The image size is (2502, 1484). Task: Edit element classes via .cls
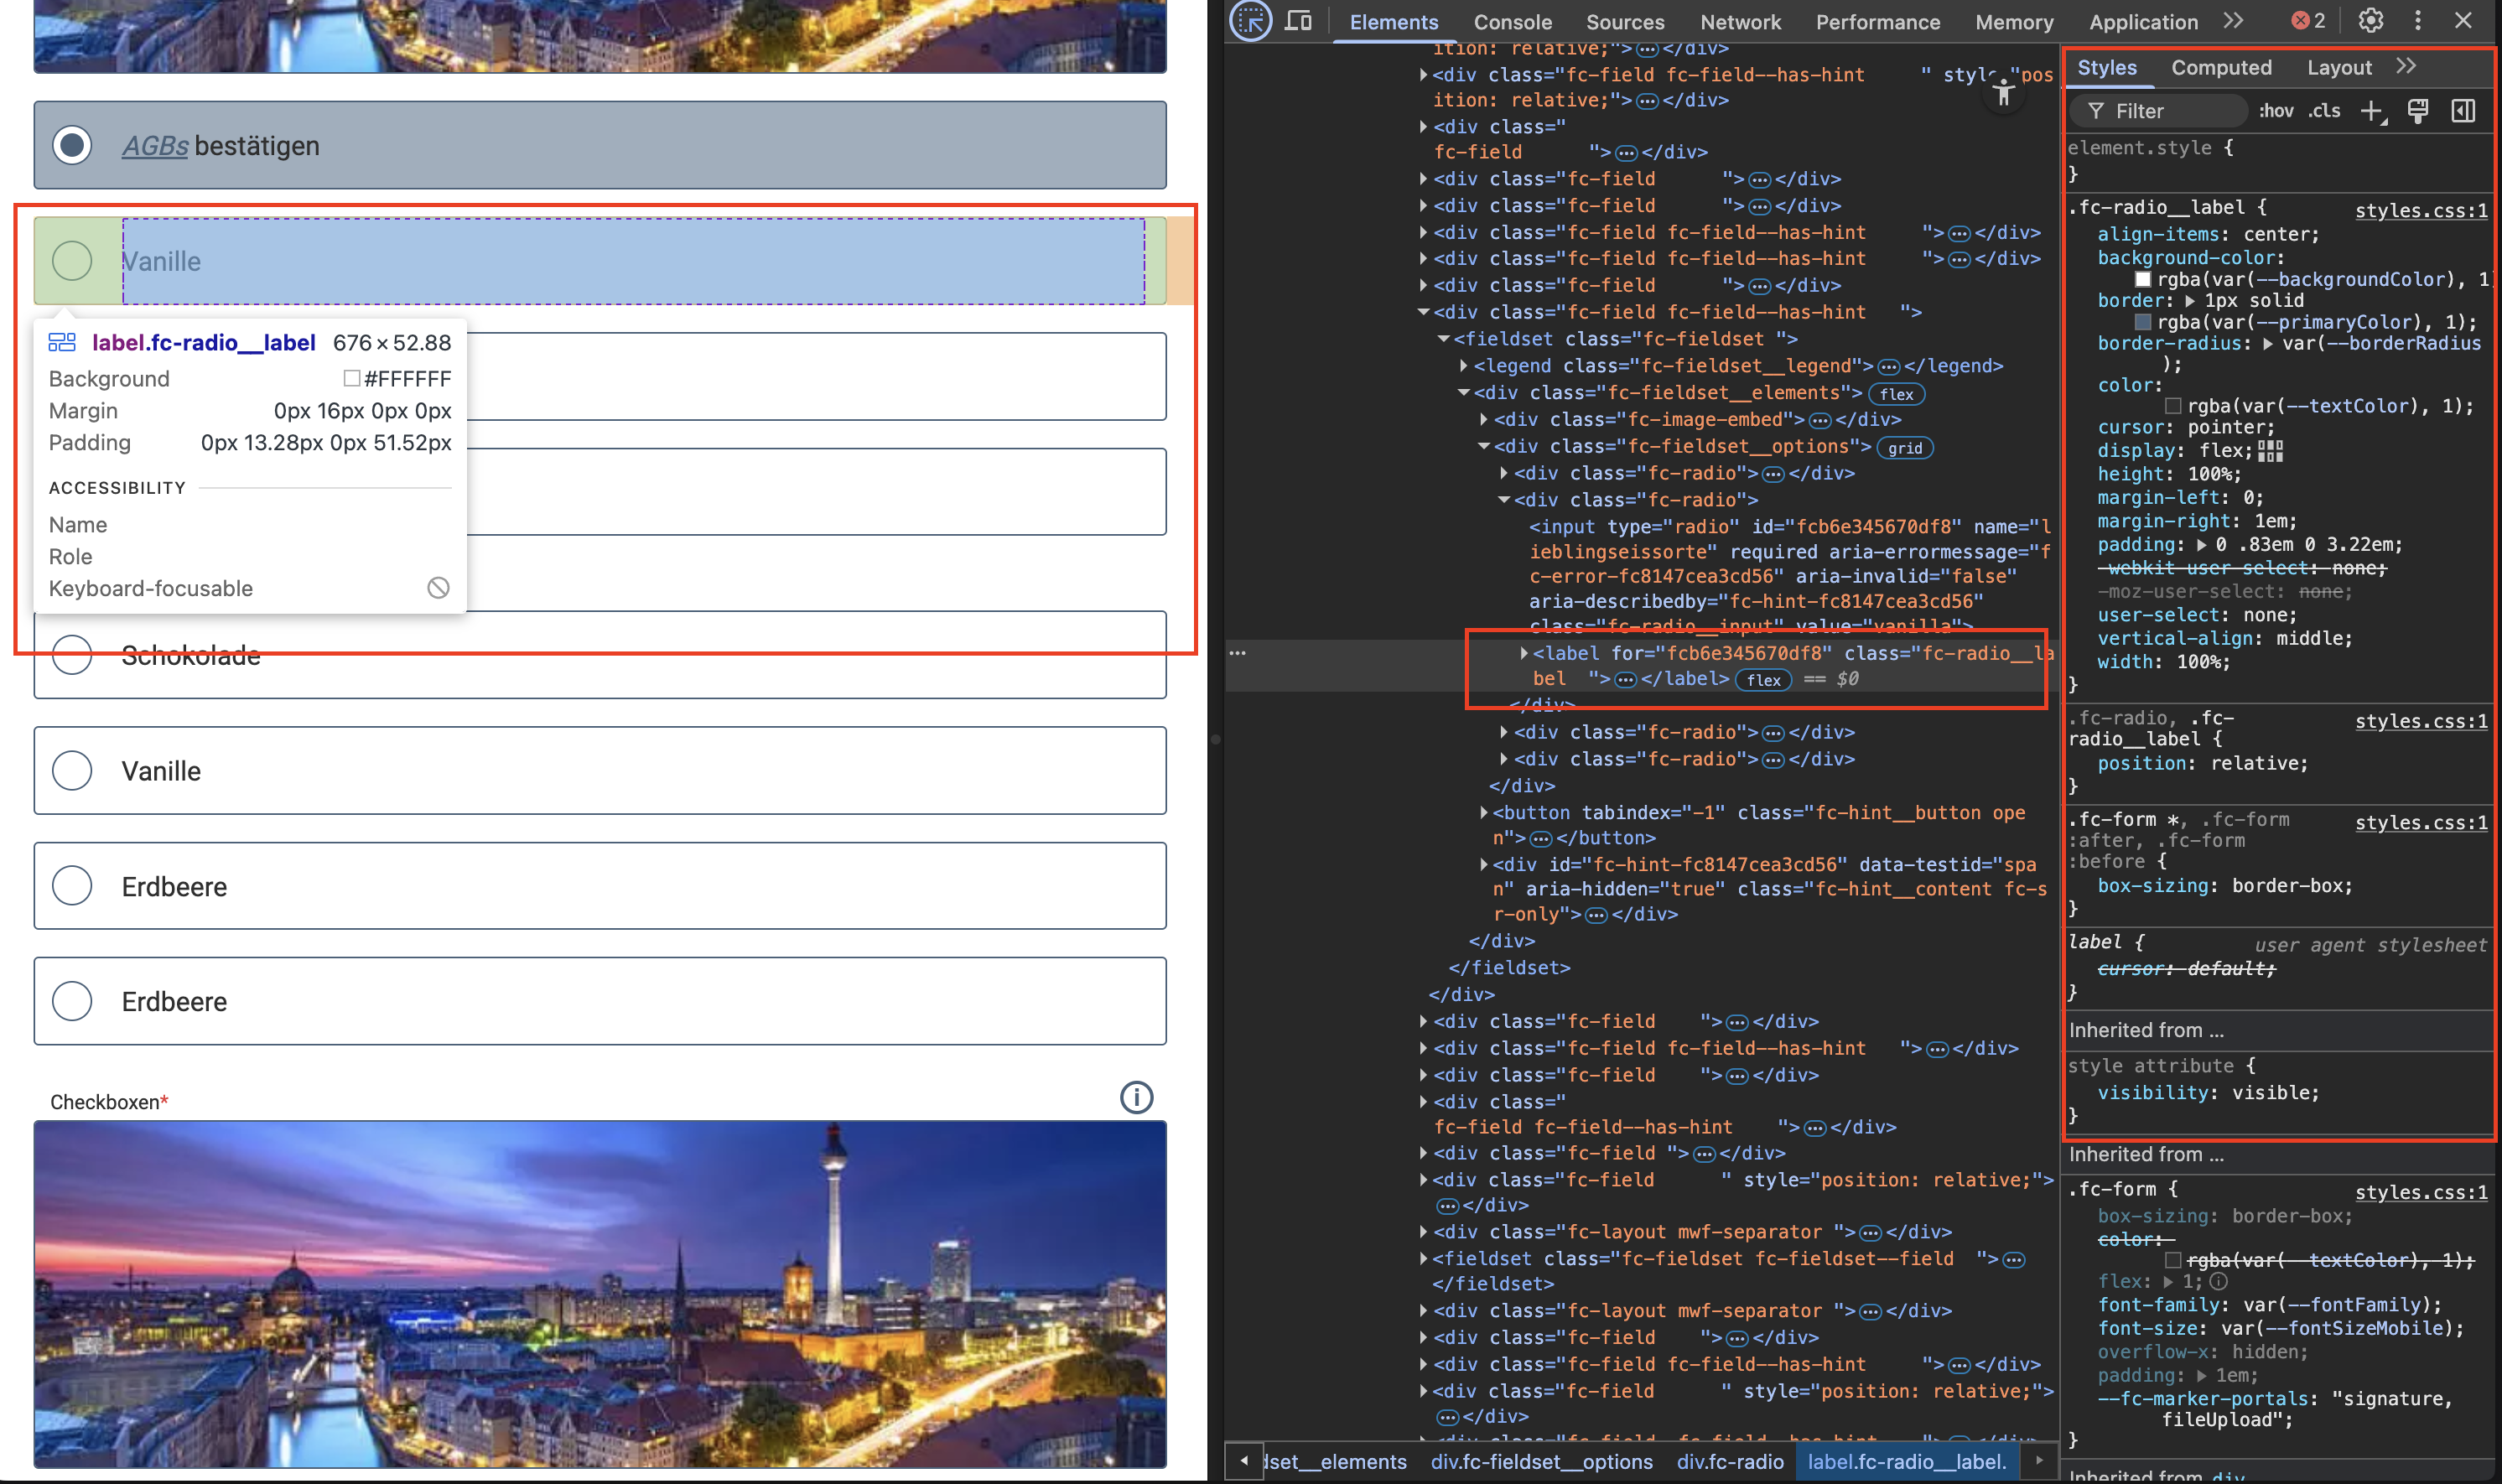pos(2326,110)
